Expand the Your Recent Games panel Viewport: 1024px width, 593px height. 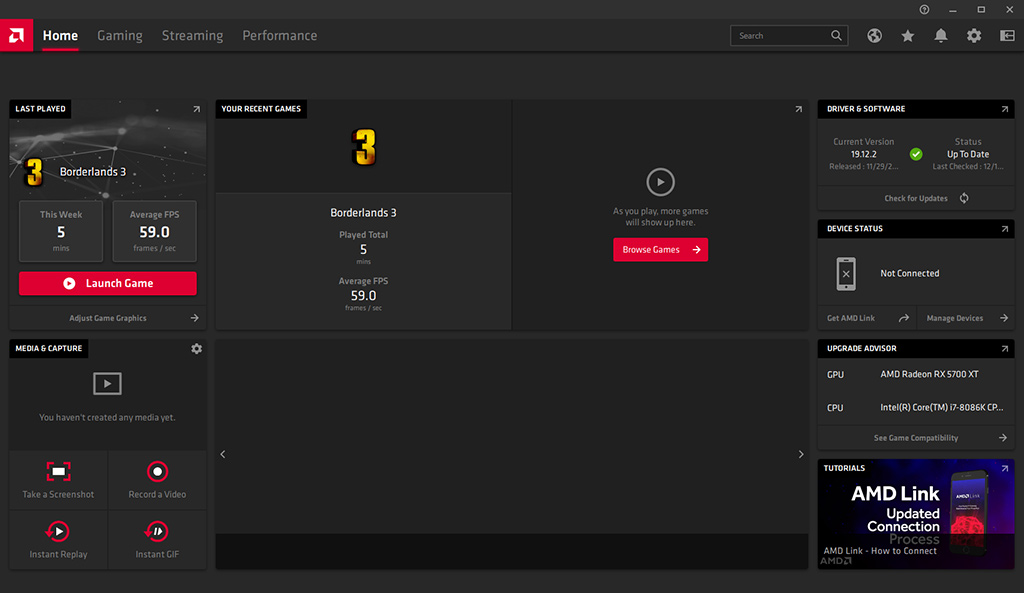click(799, 109)
